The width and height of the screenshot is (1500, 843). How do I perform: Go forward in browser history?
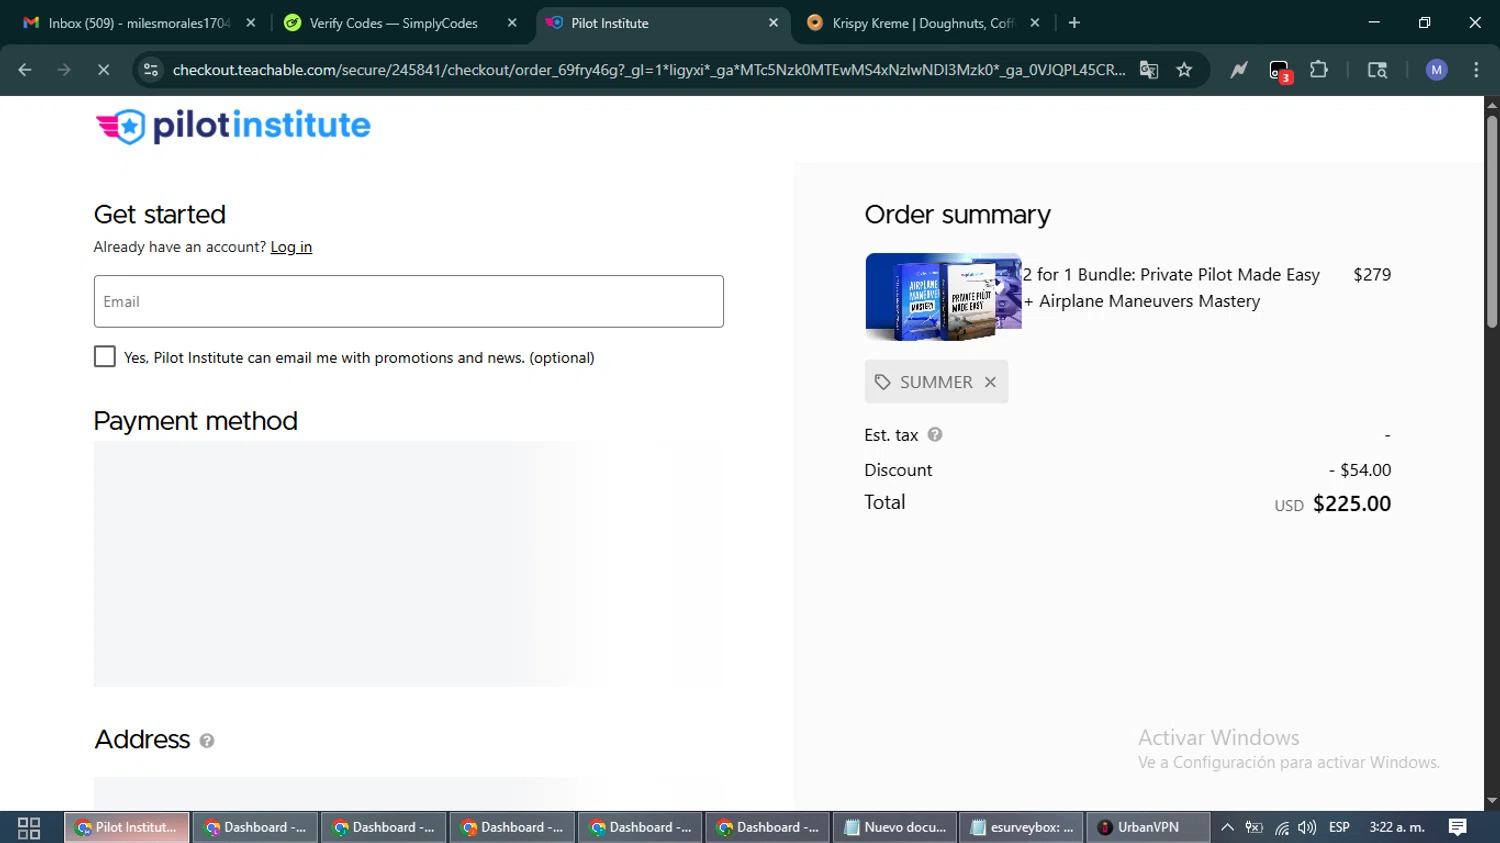pyautogui.click(x=64, y=70)
